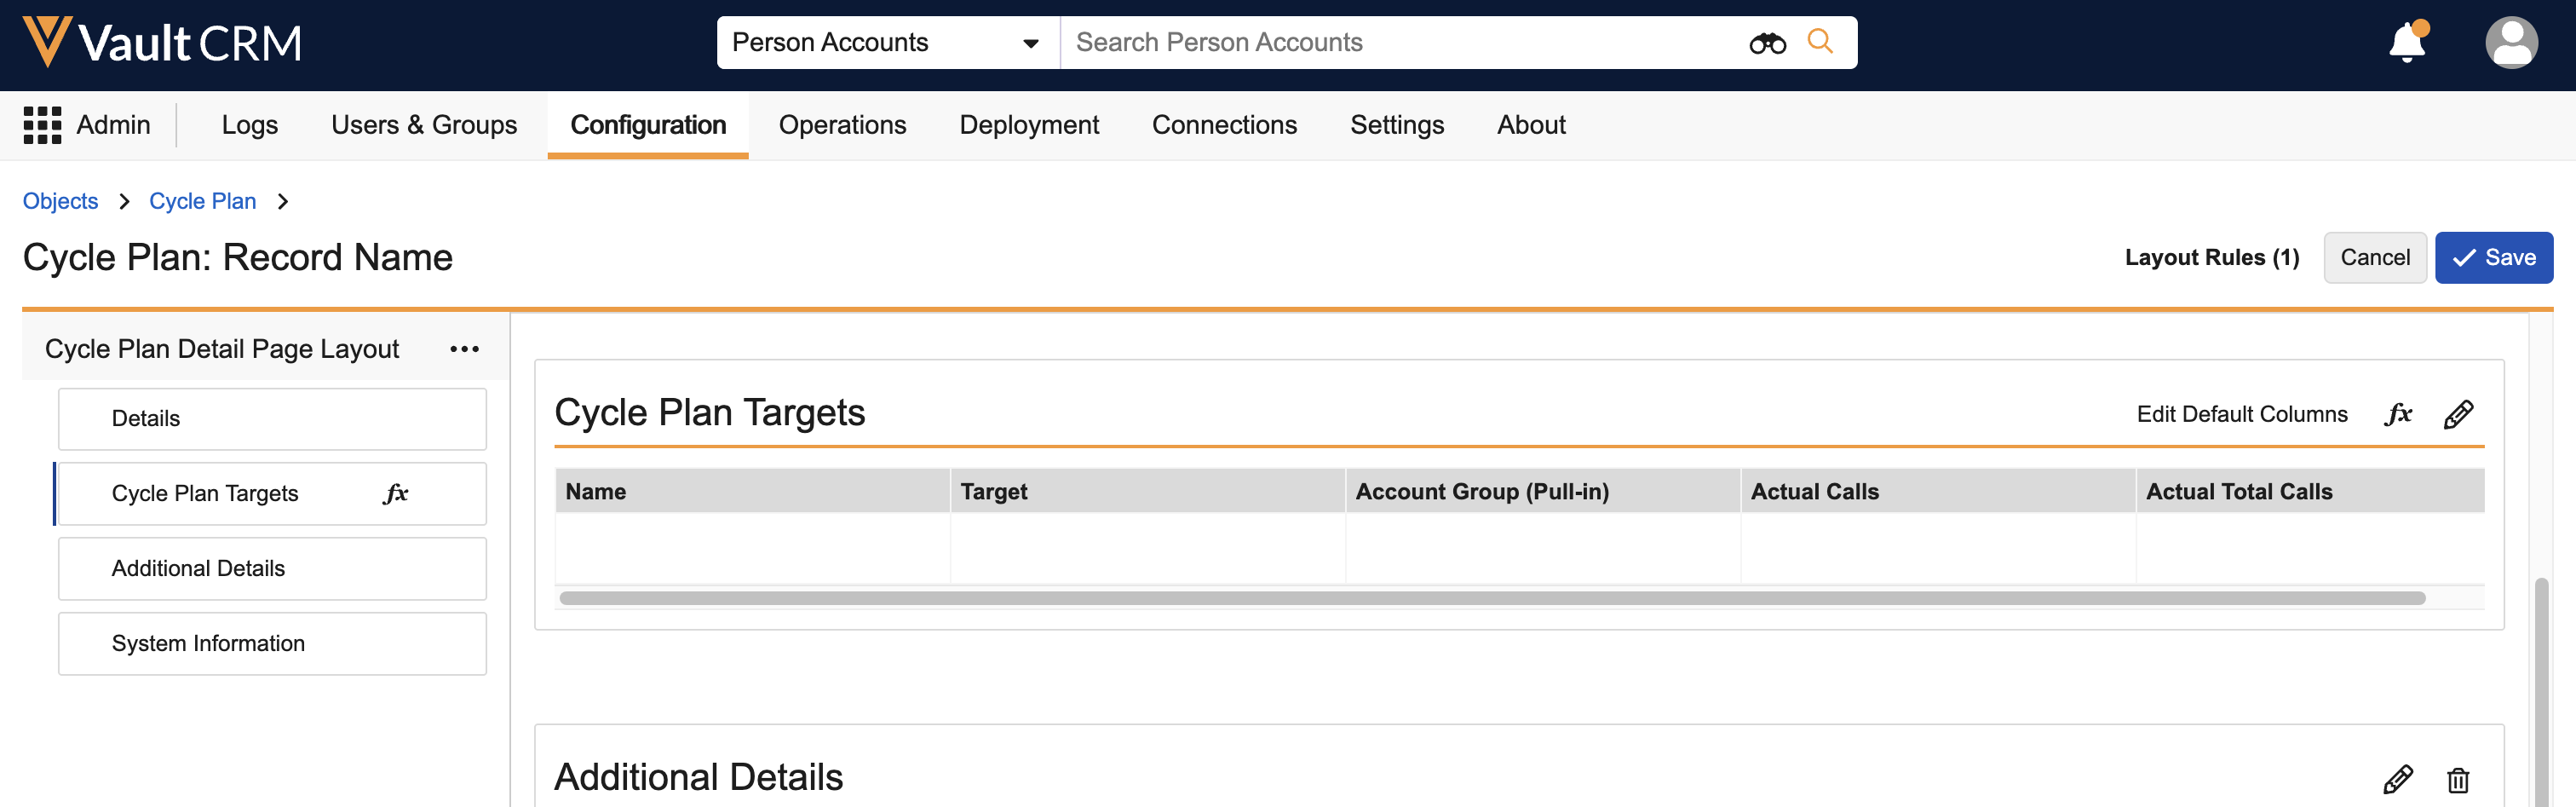
Task: Click the Vault CRM logo
Action: 163,43
